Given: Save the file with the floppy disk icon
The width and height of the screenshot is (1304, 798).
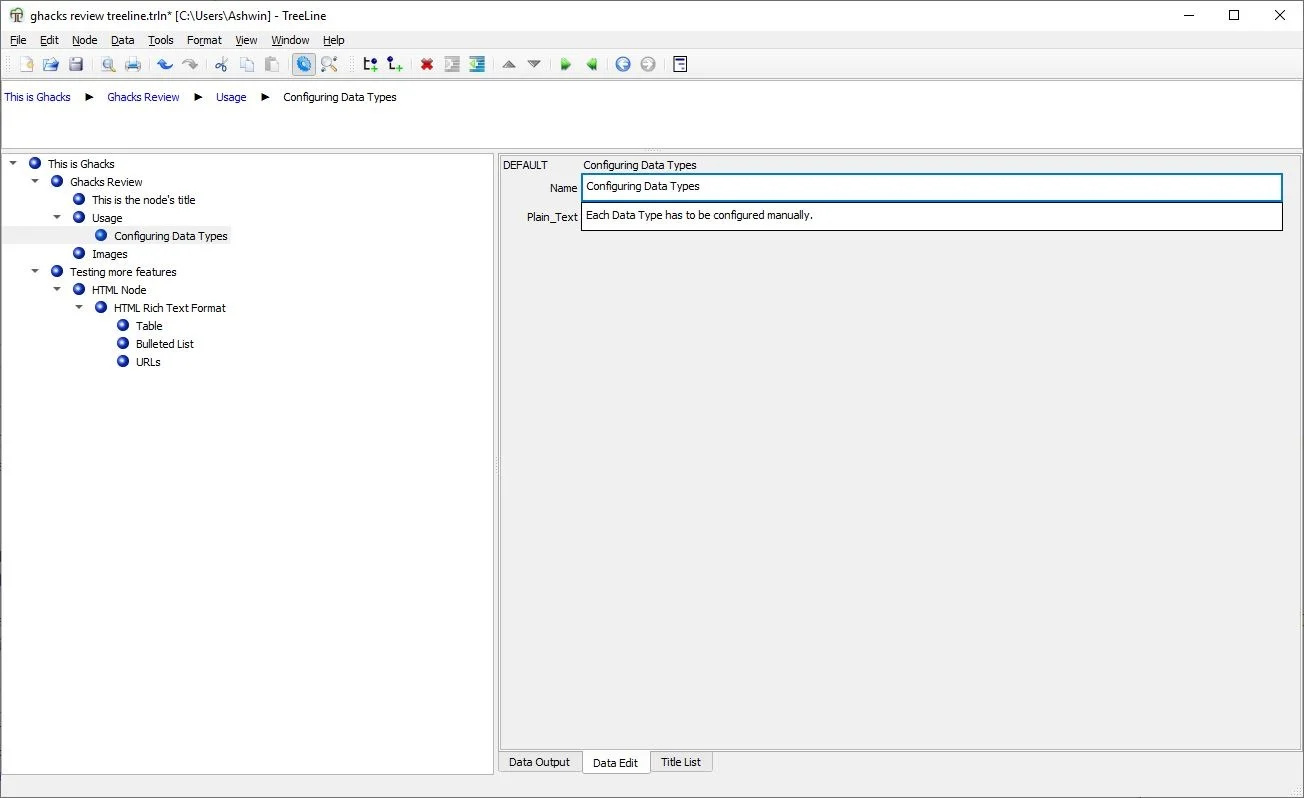Looking at the screenshot, I should (76, 64).
